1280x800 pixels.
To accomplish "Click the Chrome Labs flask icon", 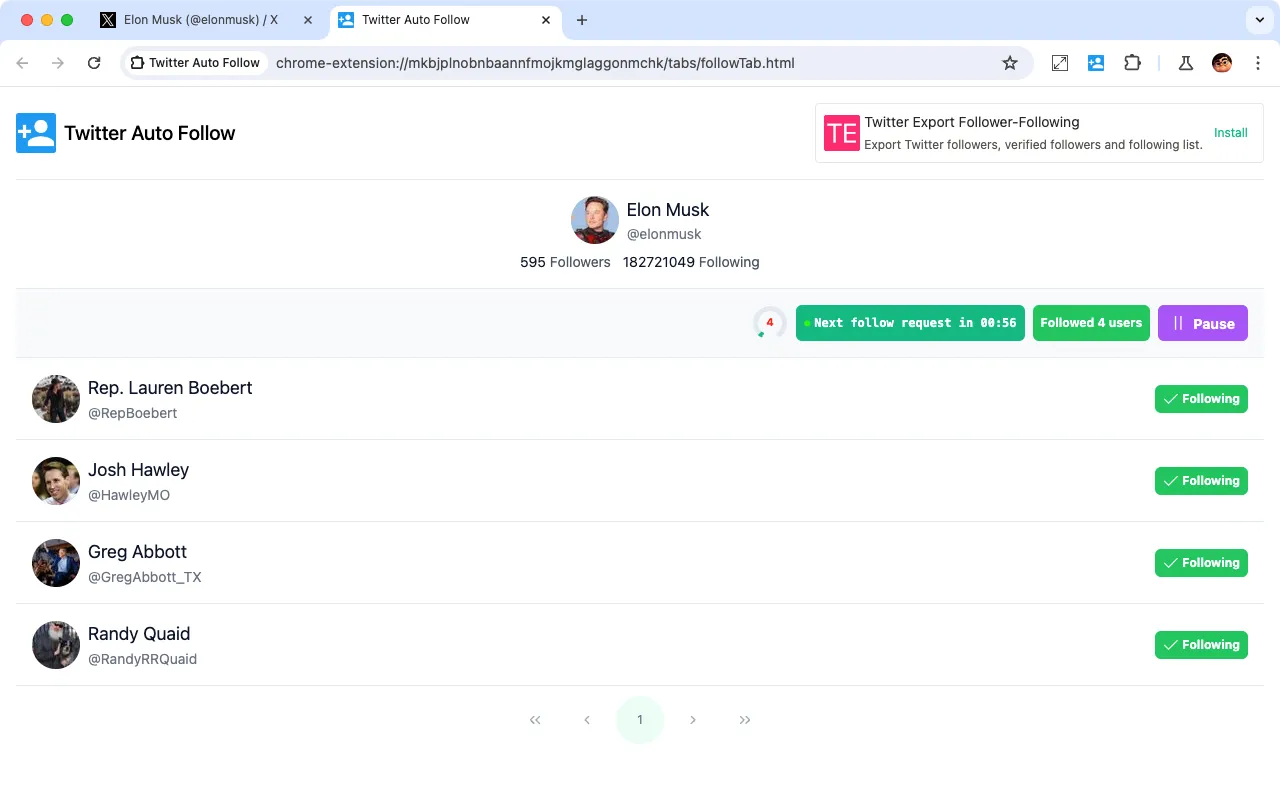I will coord(1185,62).
